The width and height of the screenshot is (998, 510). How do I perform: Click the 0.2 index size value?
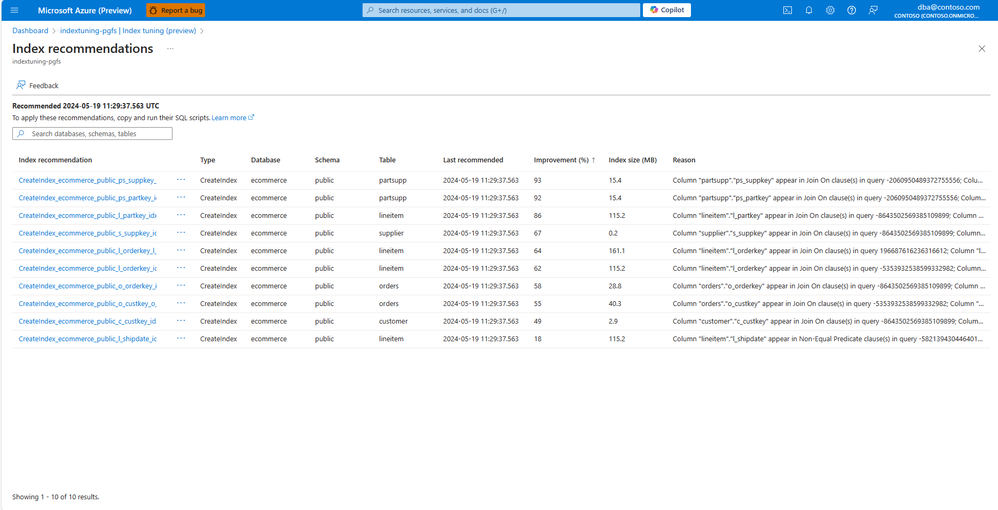(613, 233)
